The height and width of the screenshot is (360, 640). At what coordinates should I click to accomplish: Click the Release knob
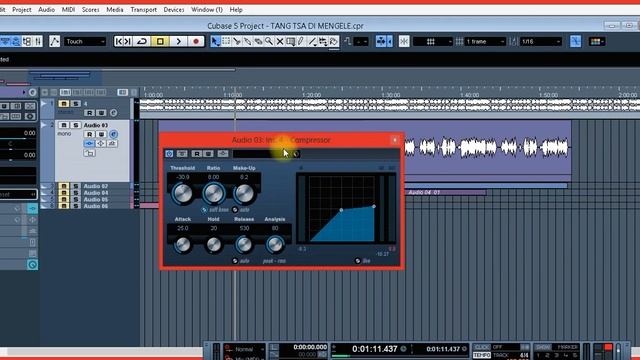244,244
